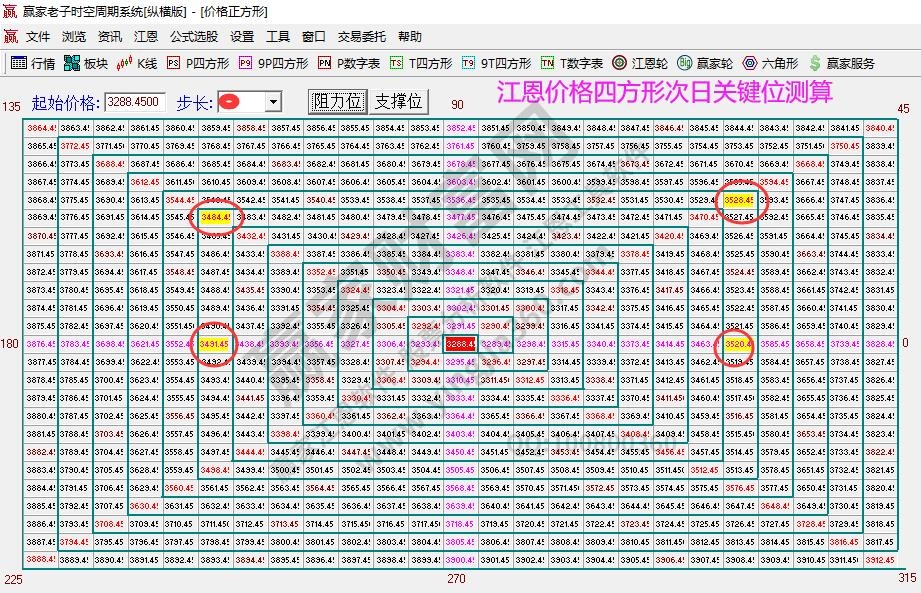This screenshot has width=921, height=593.
Task: Expand the step size selector arrow
Action: pyautogui.click(x=273, y=100)
